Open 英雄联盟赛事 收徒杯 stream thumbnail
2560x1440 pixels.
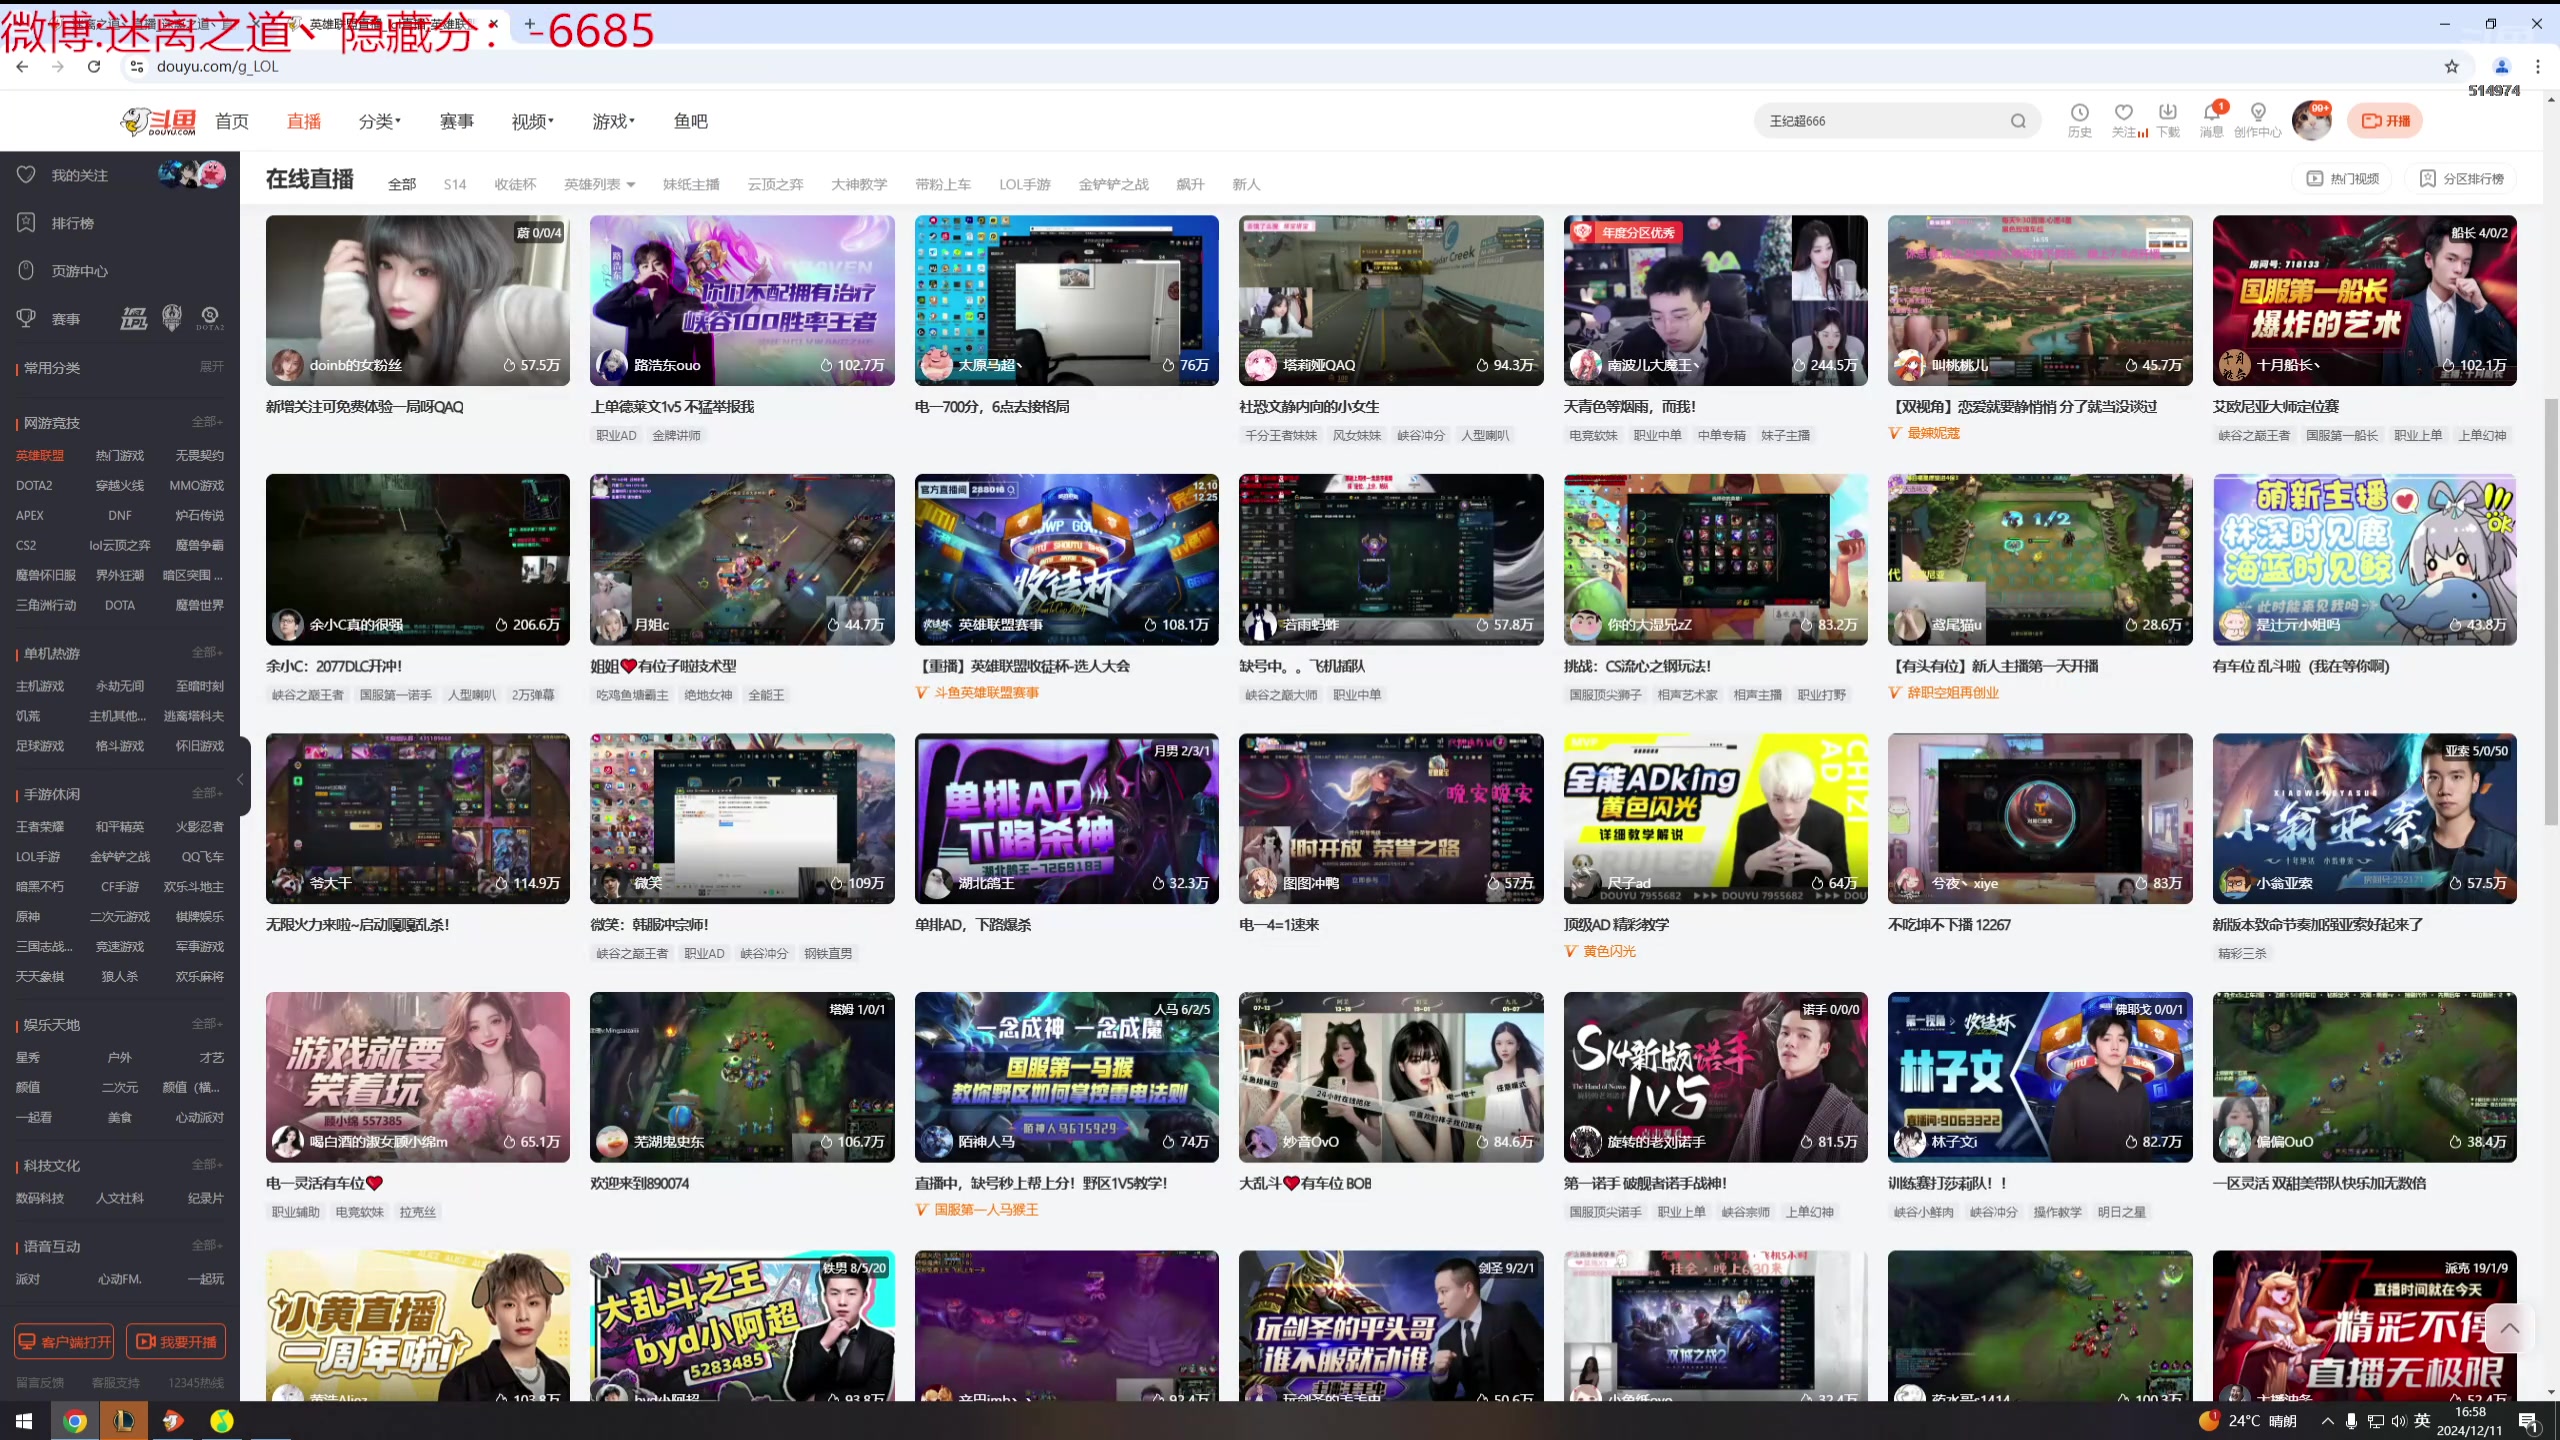1067,559
